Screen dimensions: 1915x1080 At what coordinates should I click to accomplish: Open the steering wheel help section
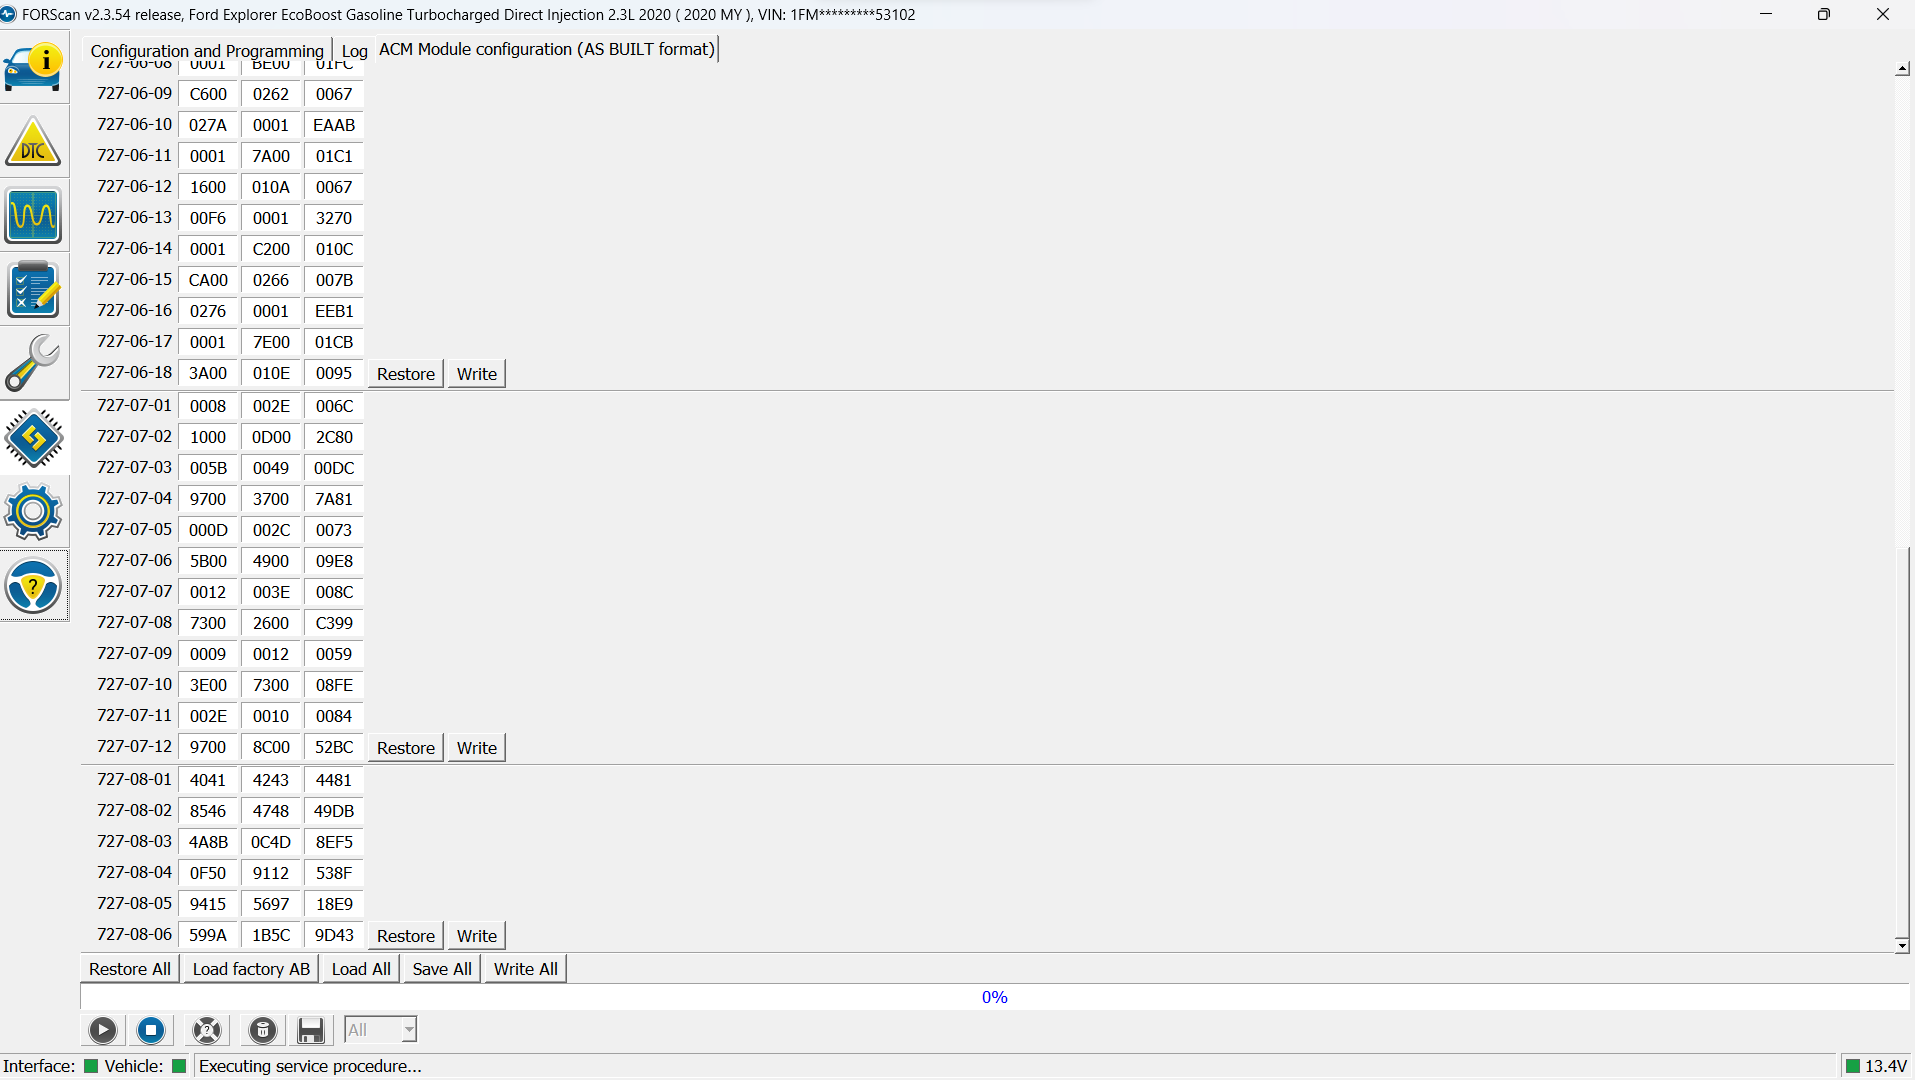pyautogui.click(x=34, y=586)
